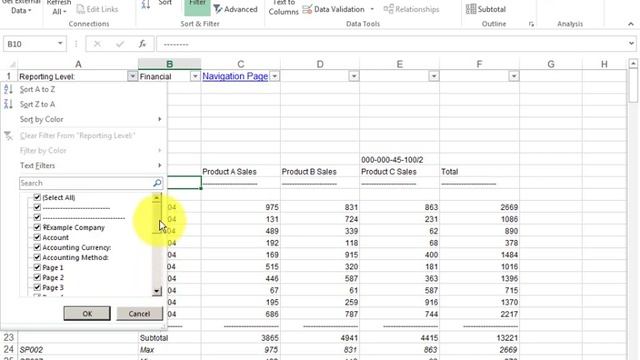Open the Filter by Color submenu
The height and width of the screenshot is (360, 640).
84,150
